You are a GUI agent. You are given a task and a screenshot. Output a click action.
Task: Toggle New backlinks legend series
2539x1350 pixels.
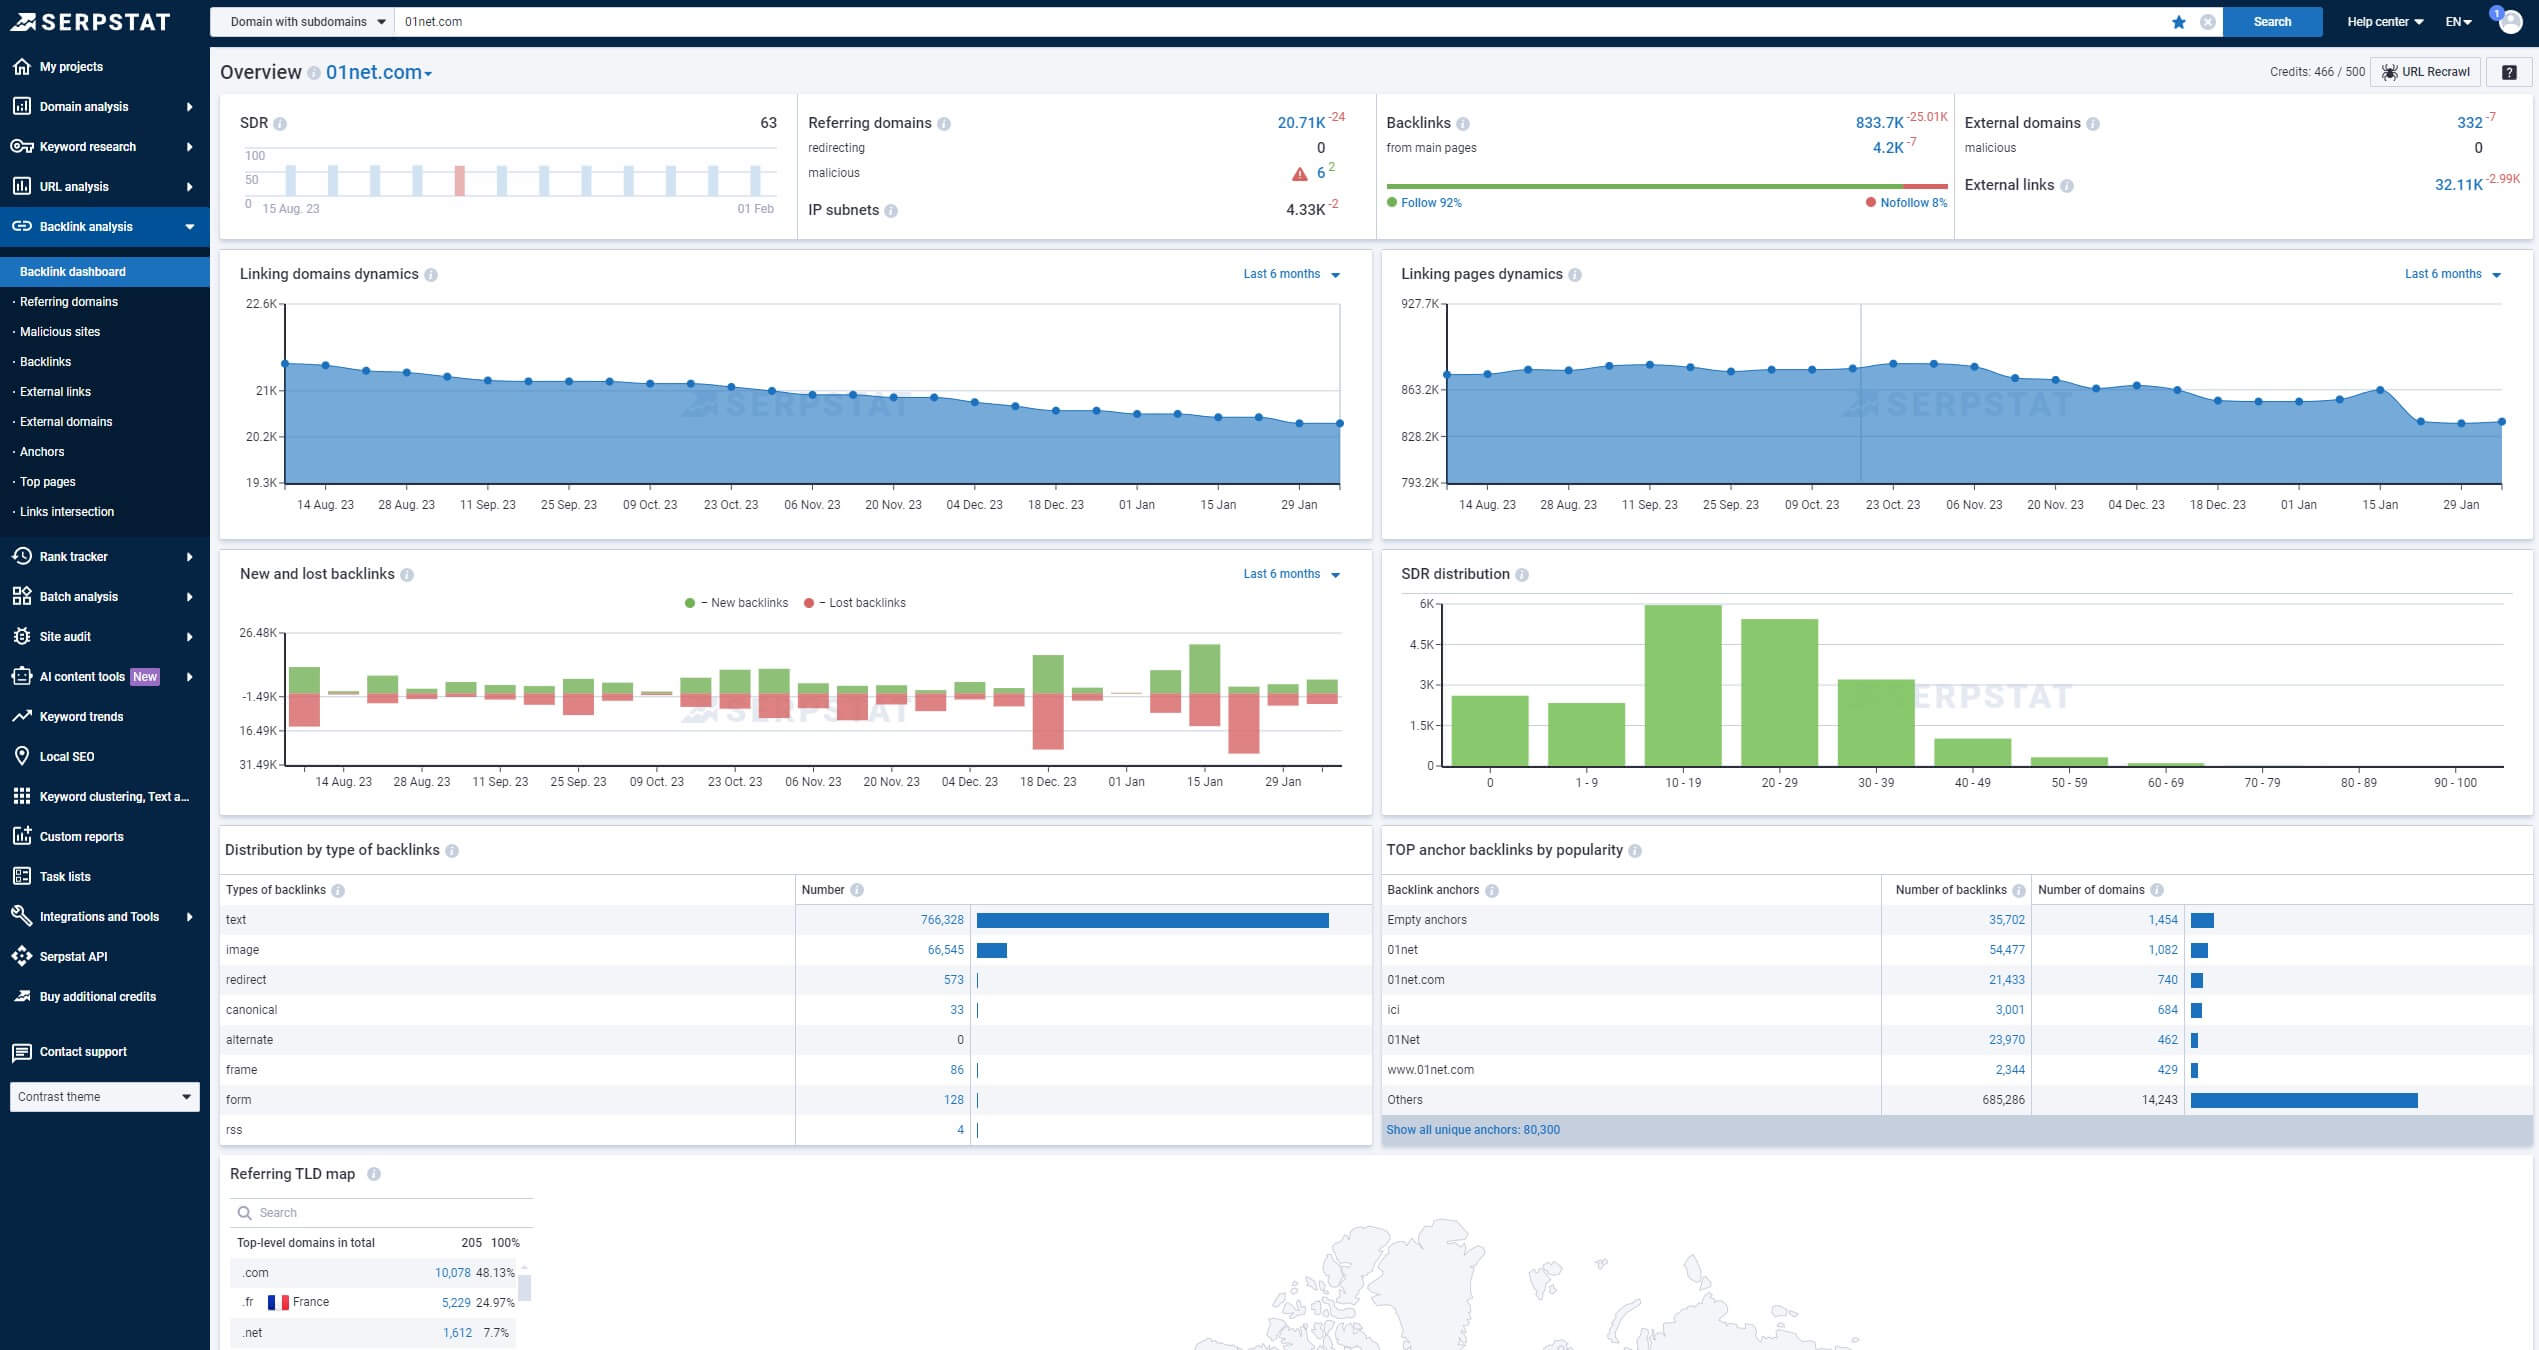pyautogui.click(x=737, y=603)
